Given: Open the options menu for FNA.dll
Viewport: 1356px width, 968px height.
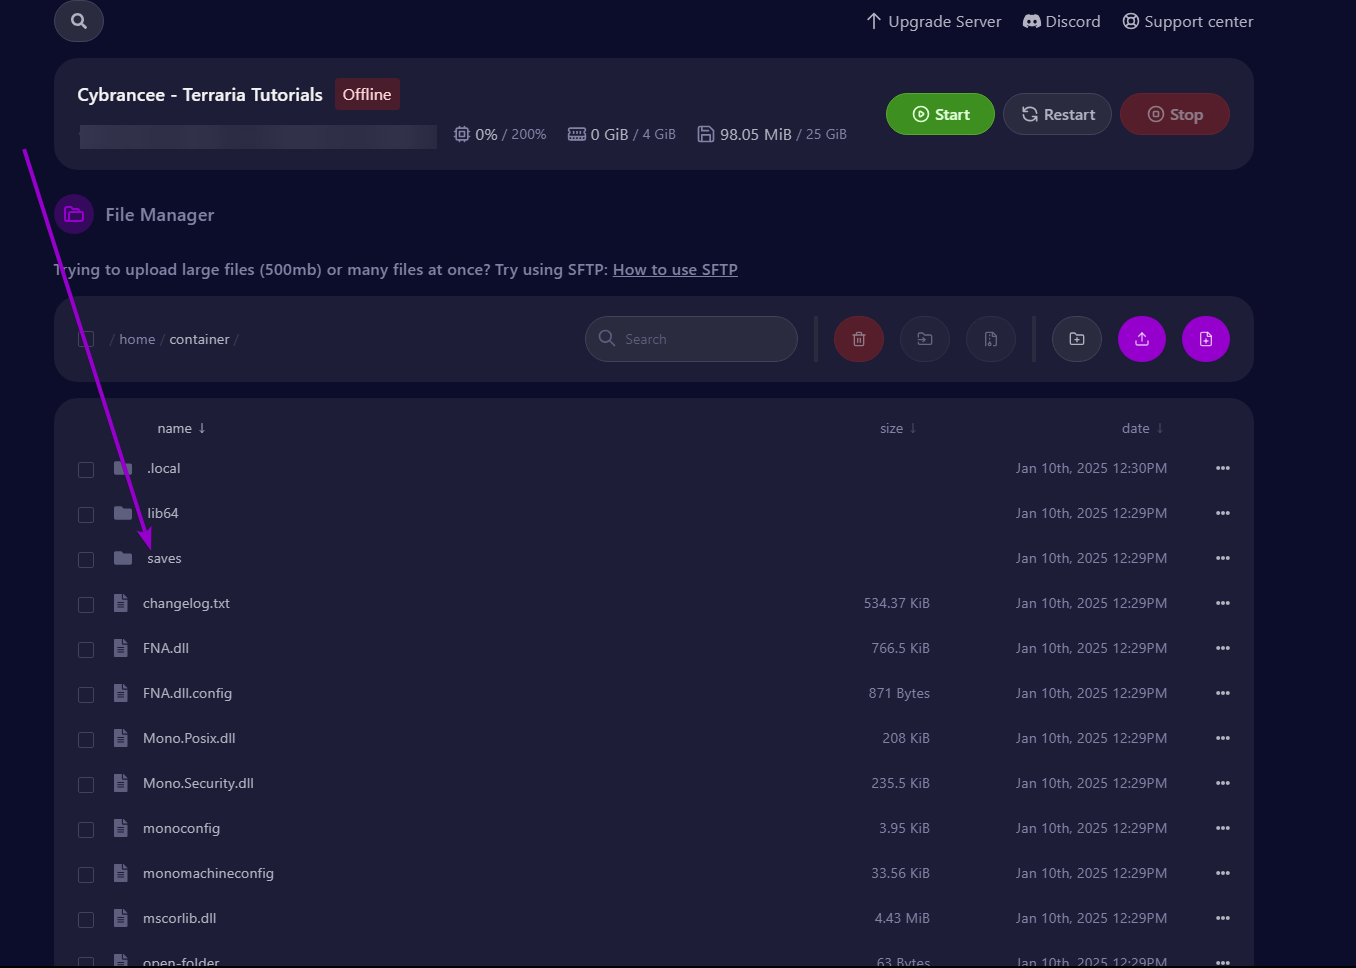Looking at the screenshot, I should click(x=1222, y=648).
